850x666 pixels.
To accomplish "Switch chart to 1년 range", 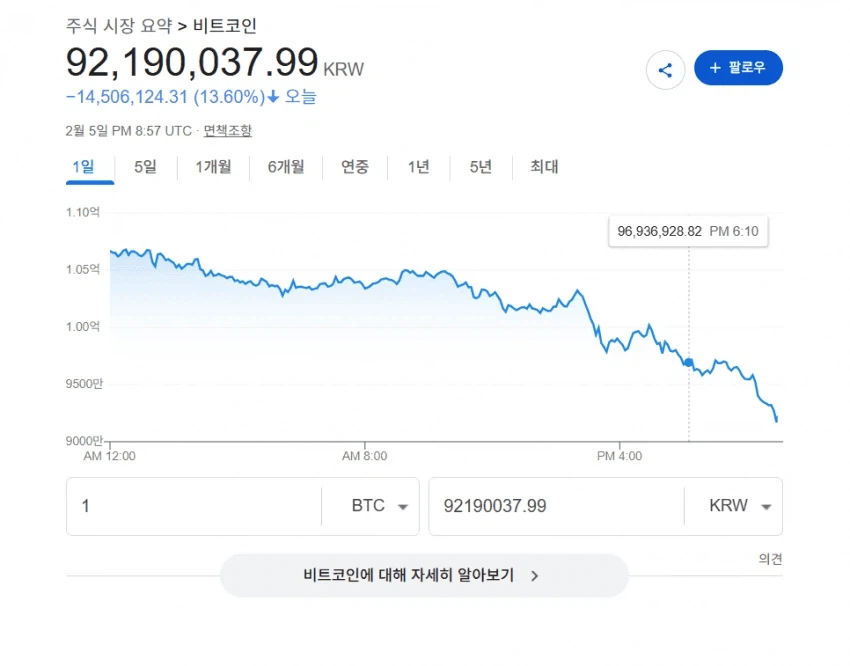I will pyautogui.click(x=418, y=167).
